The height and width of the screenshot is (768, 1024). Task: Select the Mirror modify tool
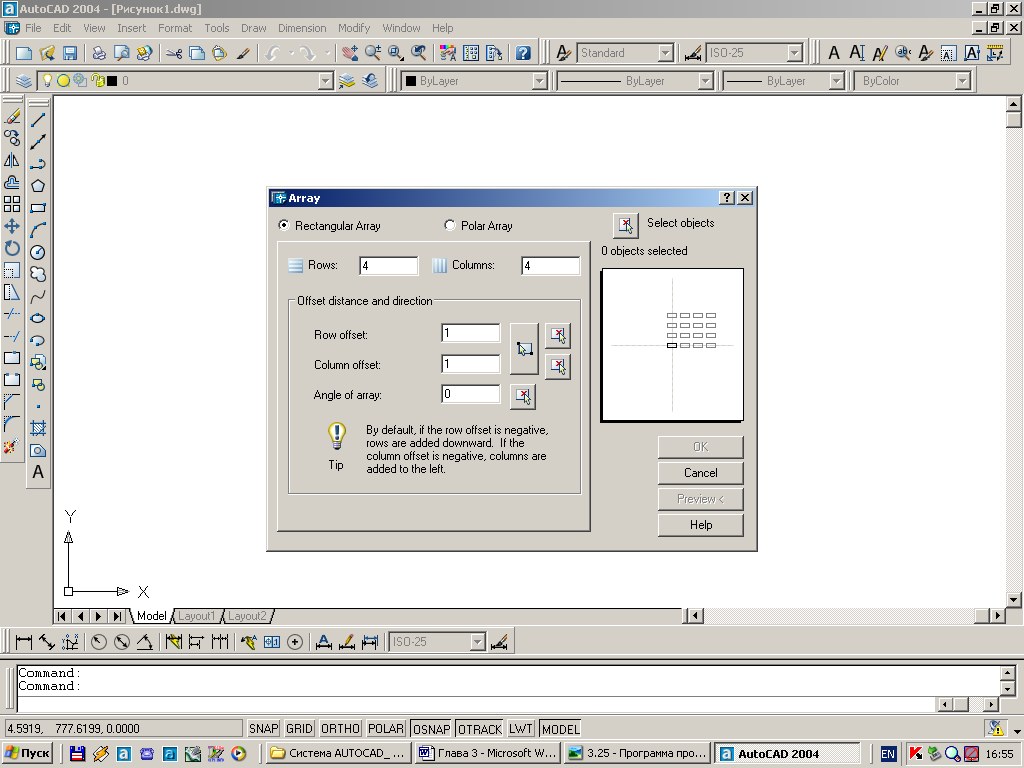click(x=12, y=160)
